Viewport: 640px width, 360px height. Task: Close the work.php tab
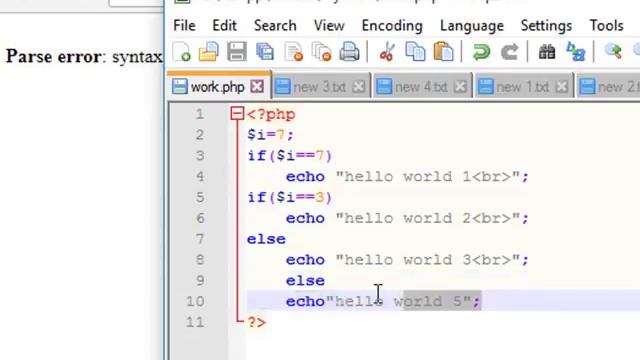click(257, 87)
